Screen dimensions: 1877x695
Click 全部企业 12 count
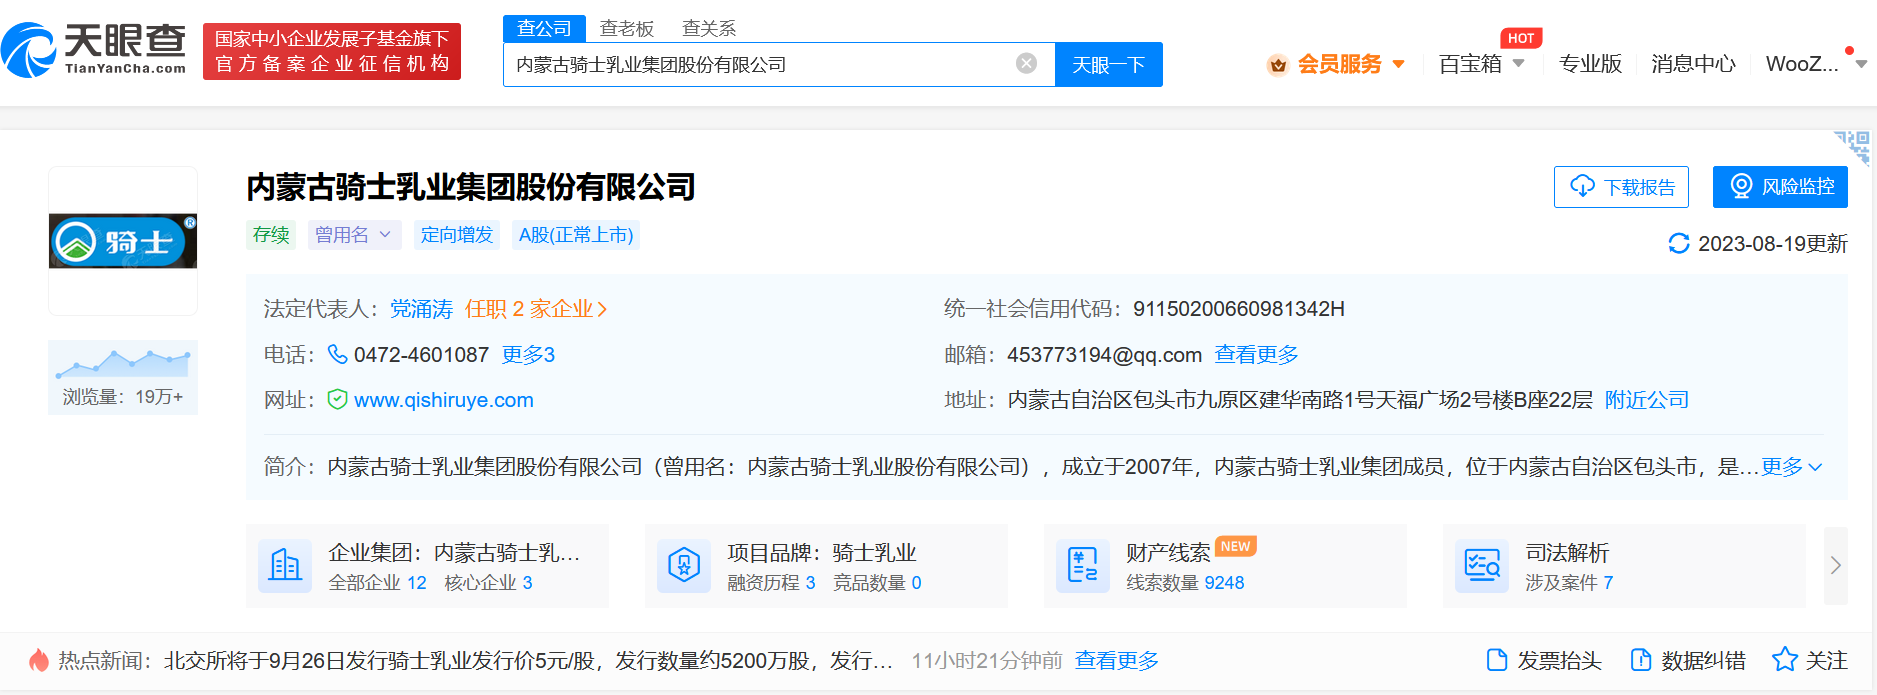[378, 583]
